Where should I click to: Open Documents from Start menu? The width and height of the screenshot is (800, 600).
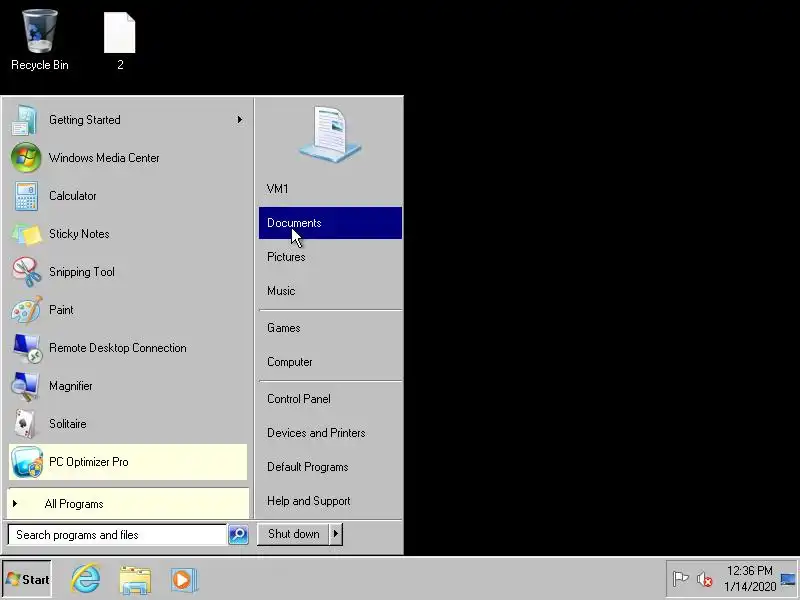[330, 223]
